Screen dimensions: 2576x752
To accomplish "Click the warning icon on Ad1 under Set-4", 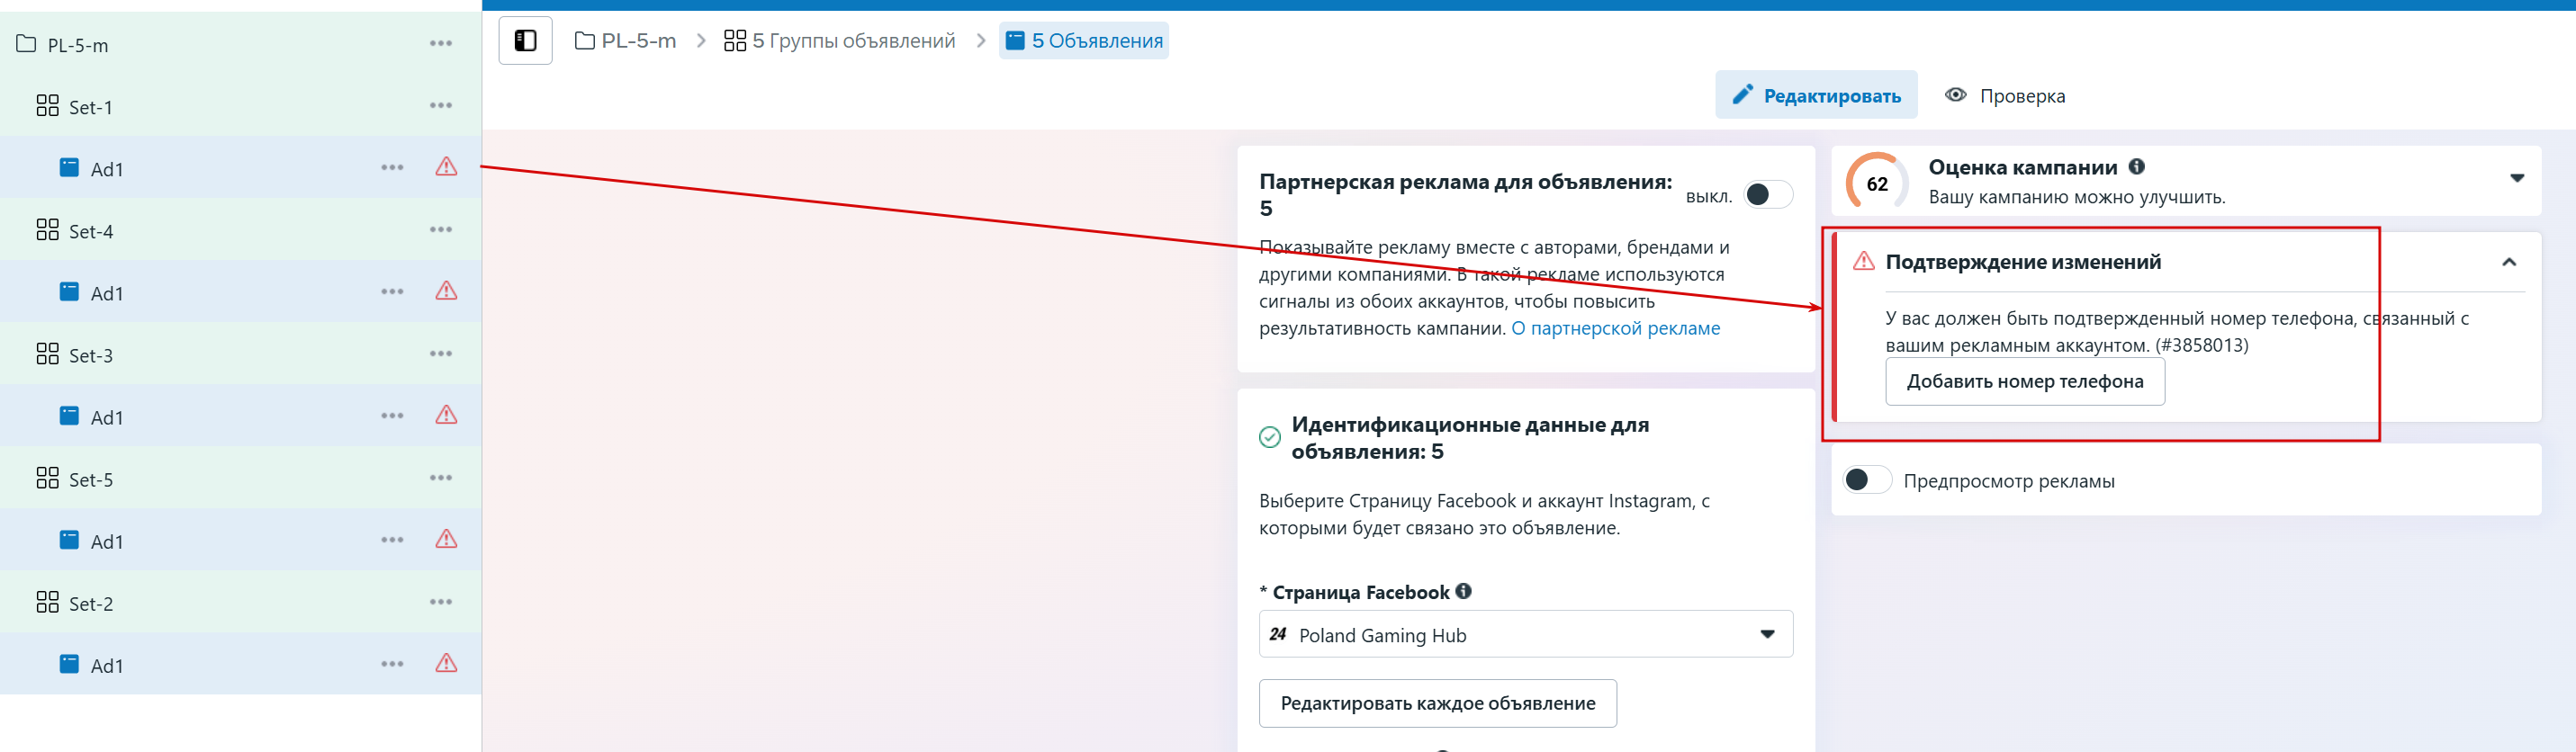I will [446, 291].
